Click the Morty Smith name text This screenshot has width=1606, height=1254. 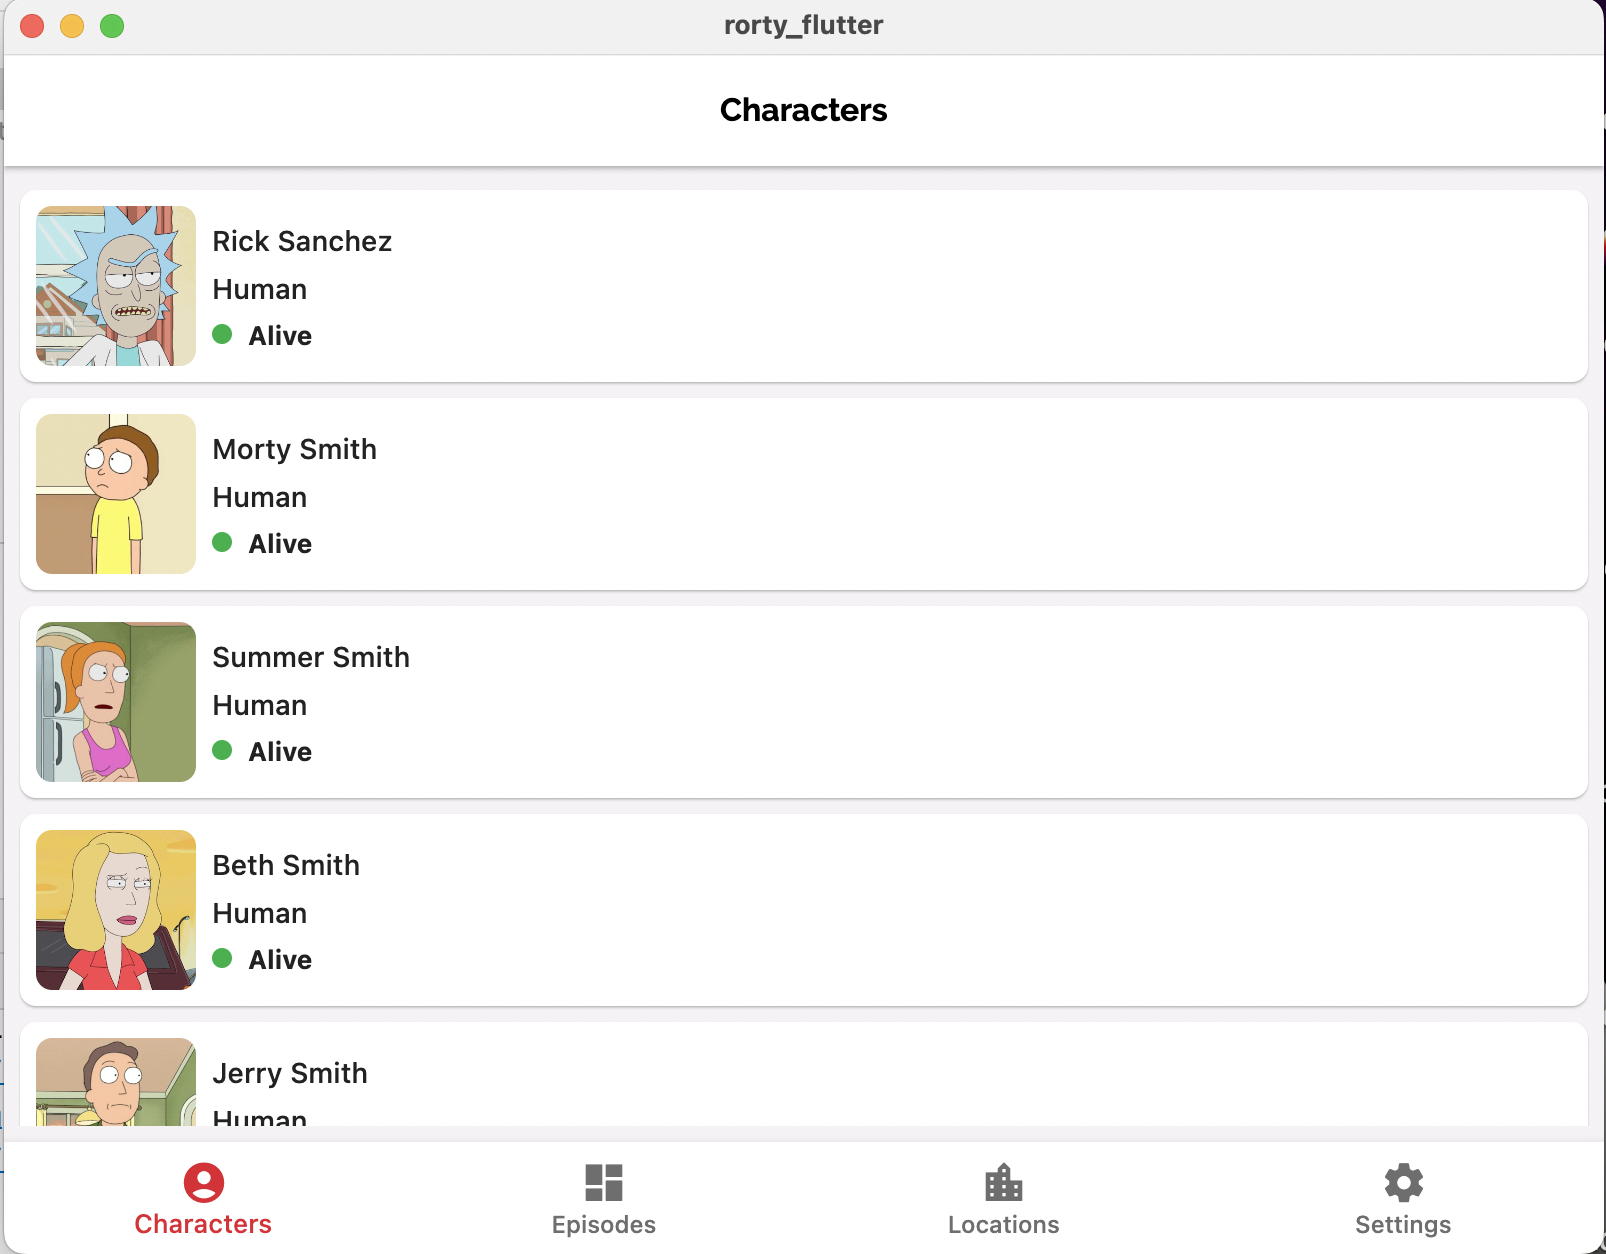click(x=295, y=450)
